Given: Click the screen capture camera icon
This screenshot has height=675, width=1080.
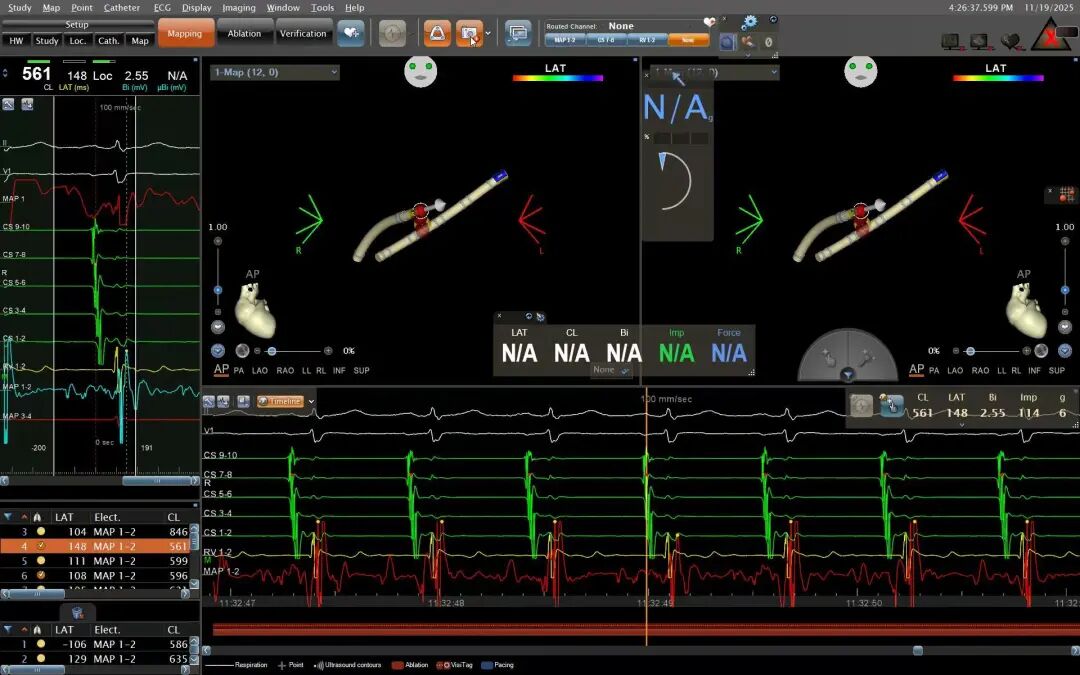Looking at the screenshot, I should click(469, 33).
